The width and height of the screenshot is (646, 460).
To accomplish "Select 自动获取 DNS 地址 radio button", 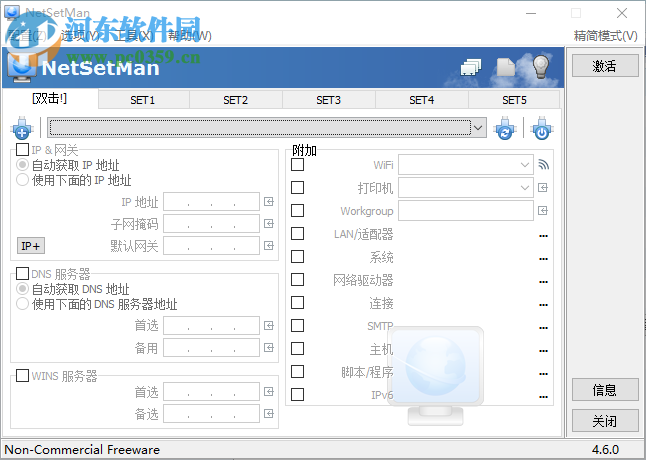I will click(22, 289).
